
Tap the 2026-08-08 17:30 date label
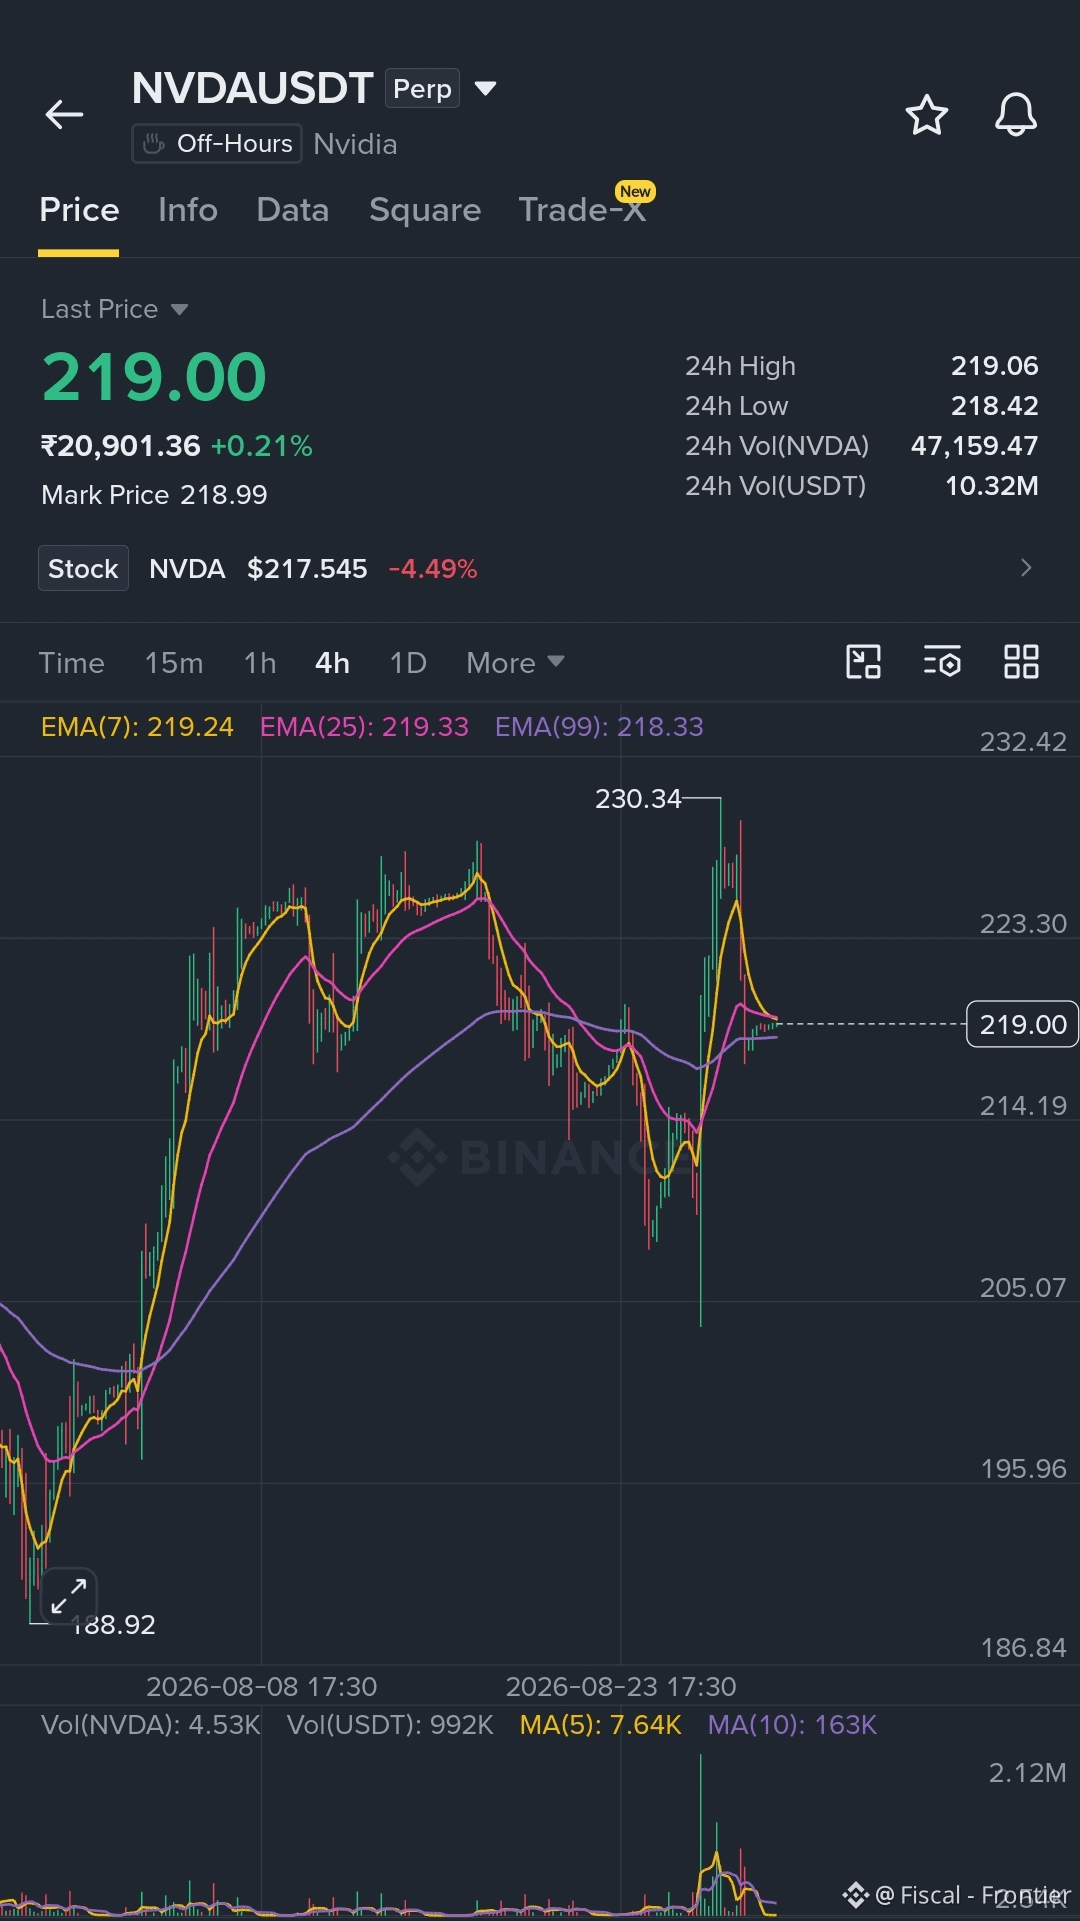261,1687
